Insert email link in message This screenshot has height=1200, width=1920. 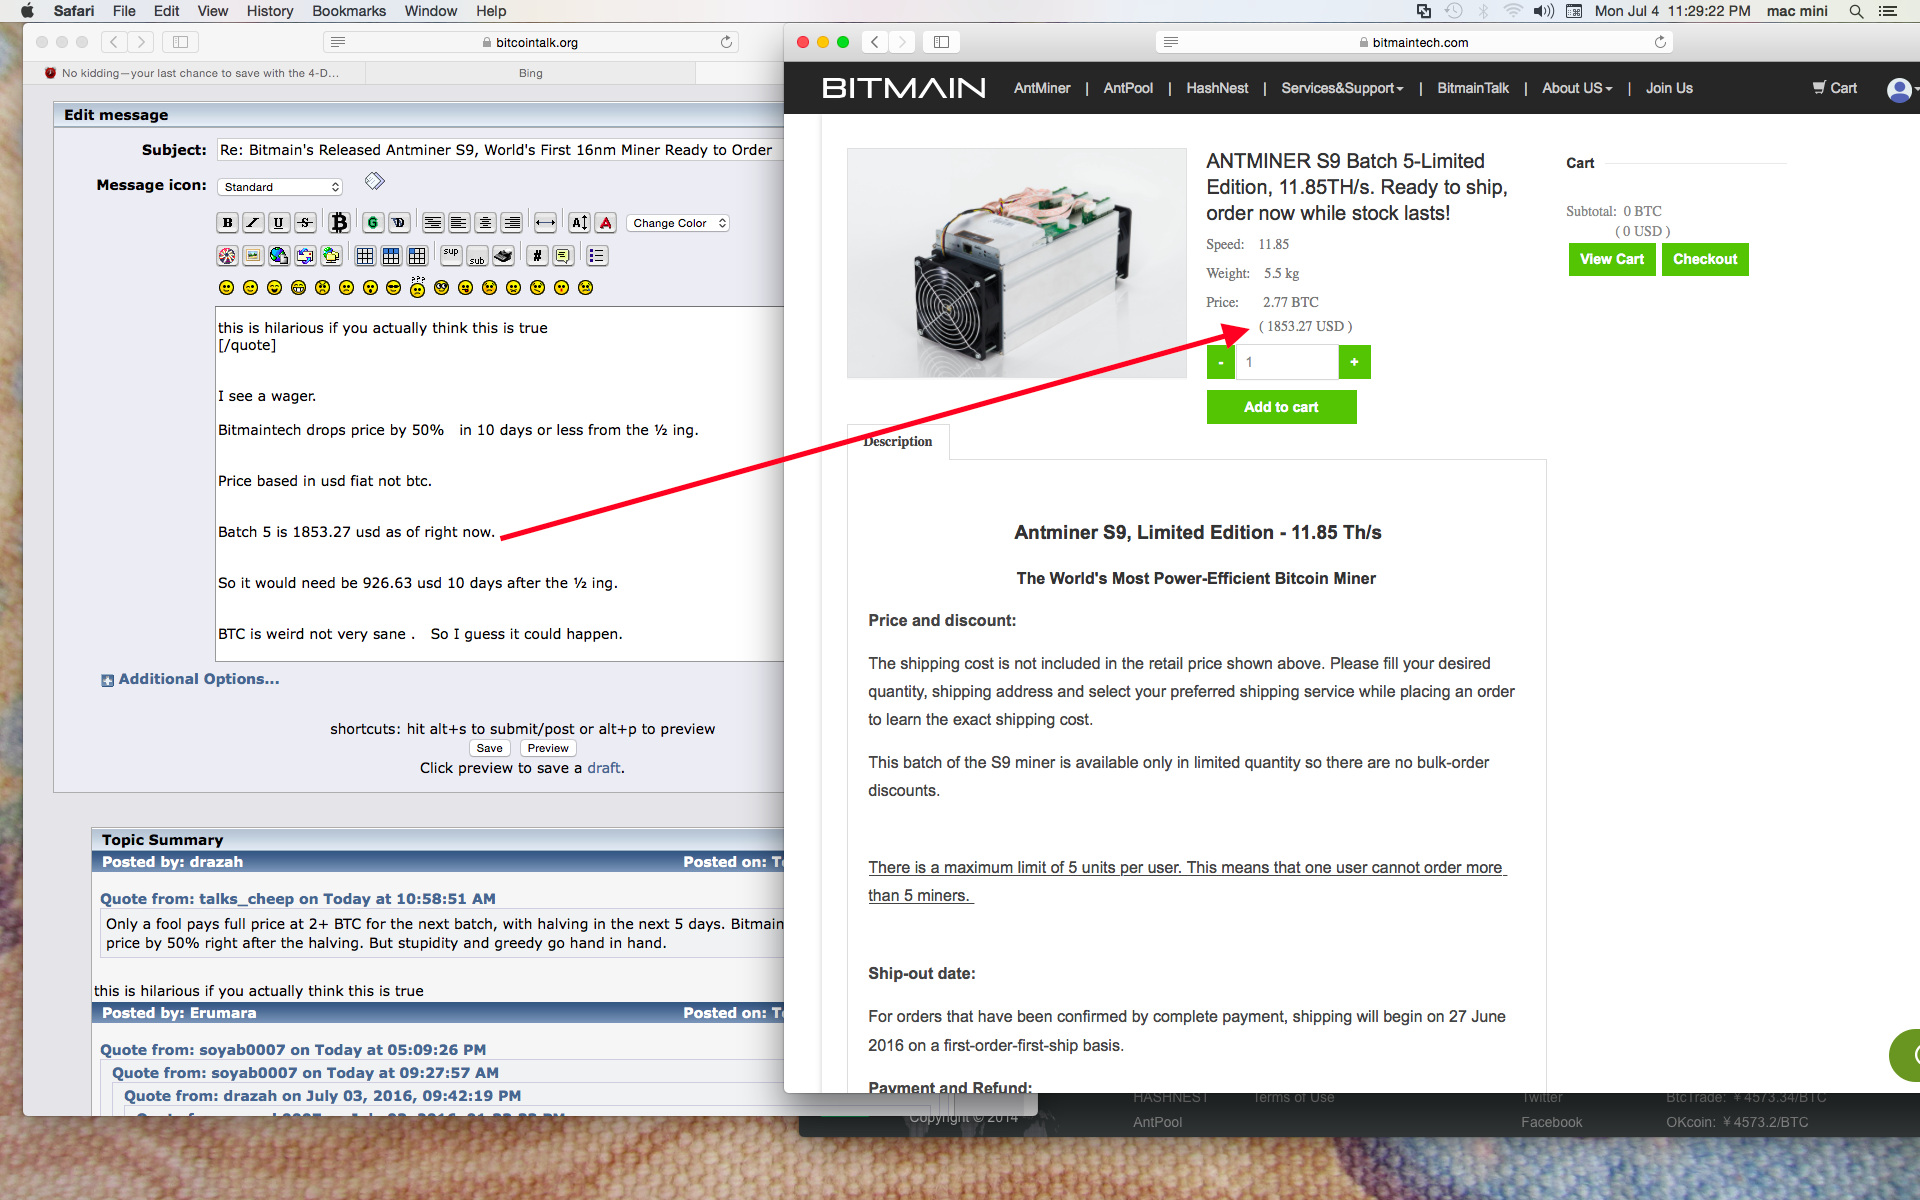tap(305, 256)
